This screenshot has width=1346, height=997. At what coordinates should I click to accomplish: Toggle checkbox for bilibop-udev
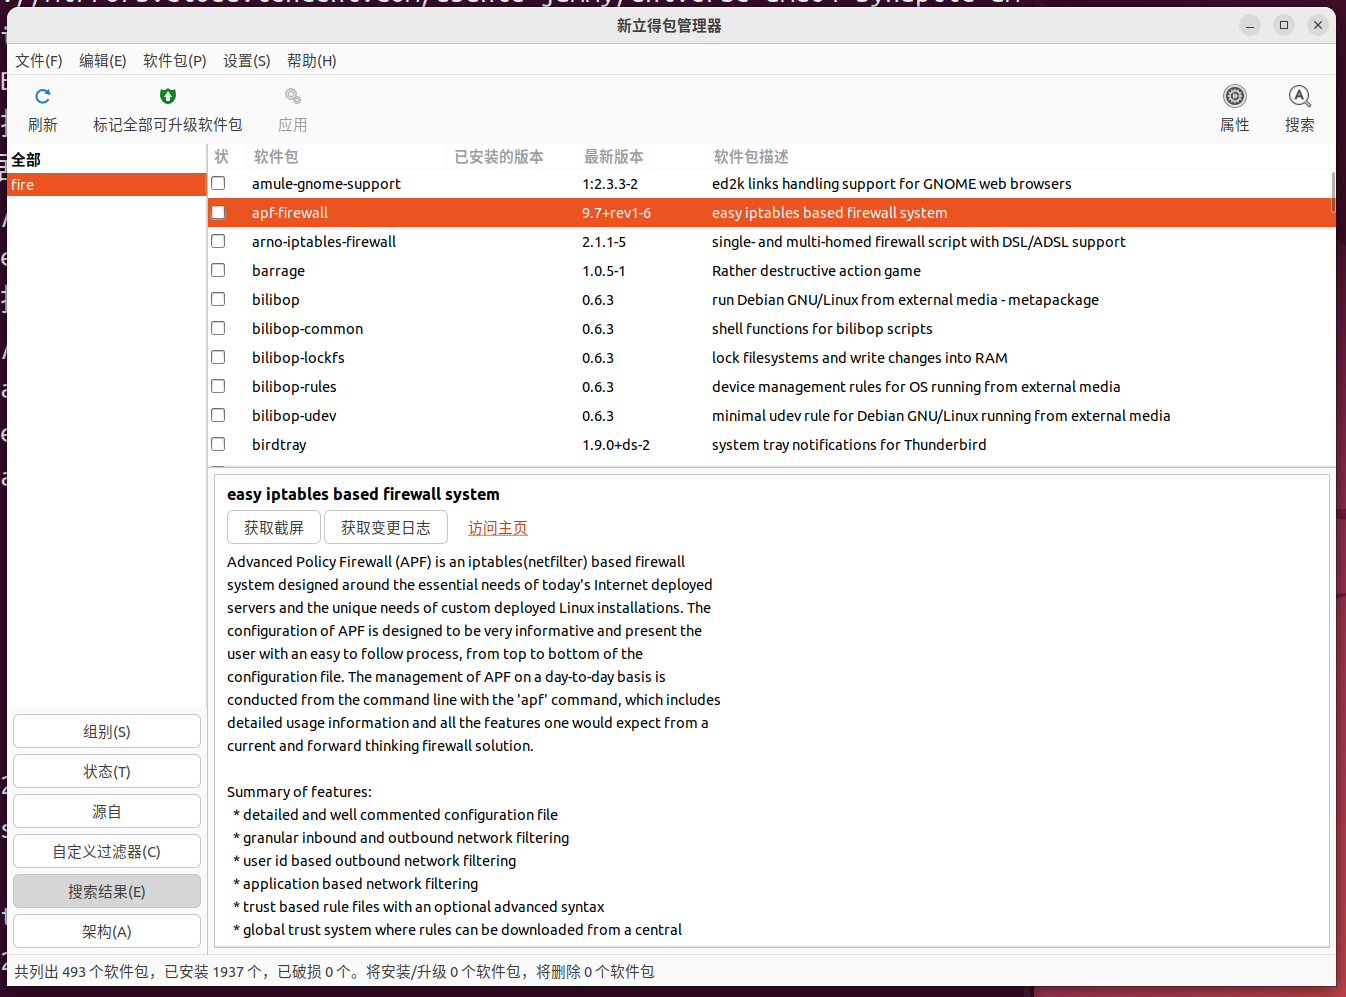pos(218,415)
